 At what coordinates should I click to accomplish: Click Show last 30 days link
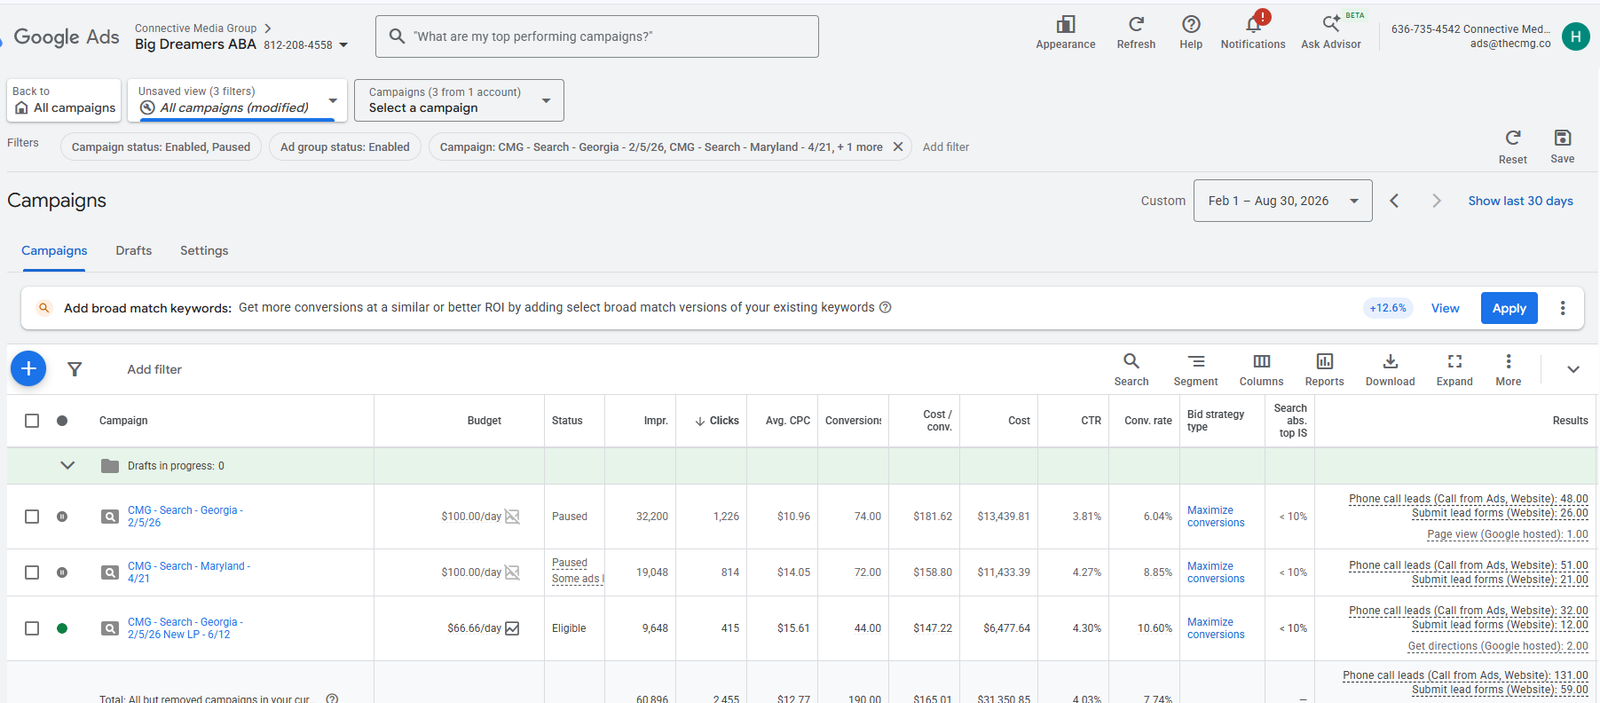coord(1520,201)
